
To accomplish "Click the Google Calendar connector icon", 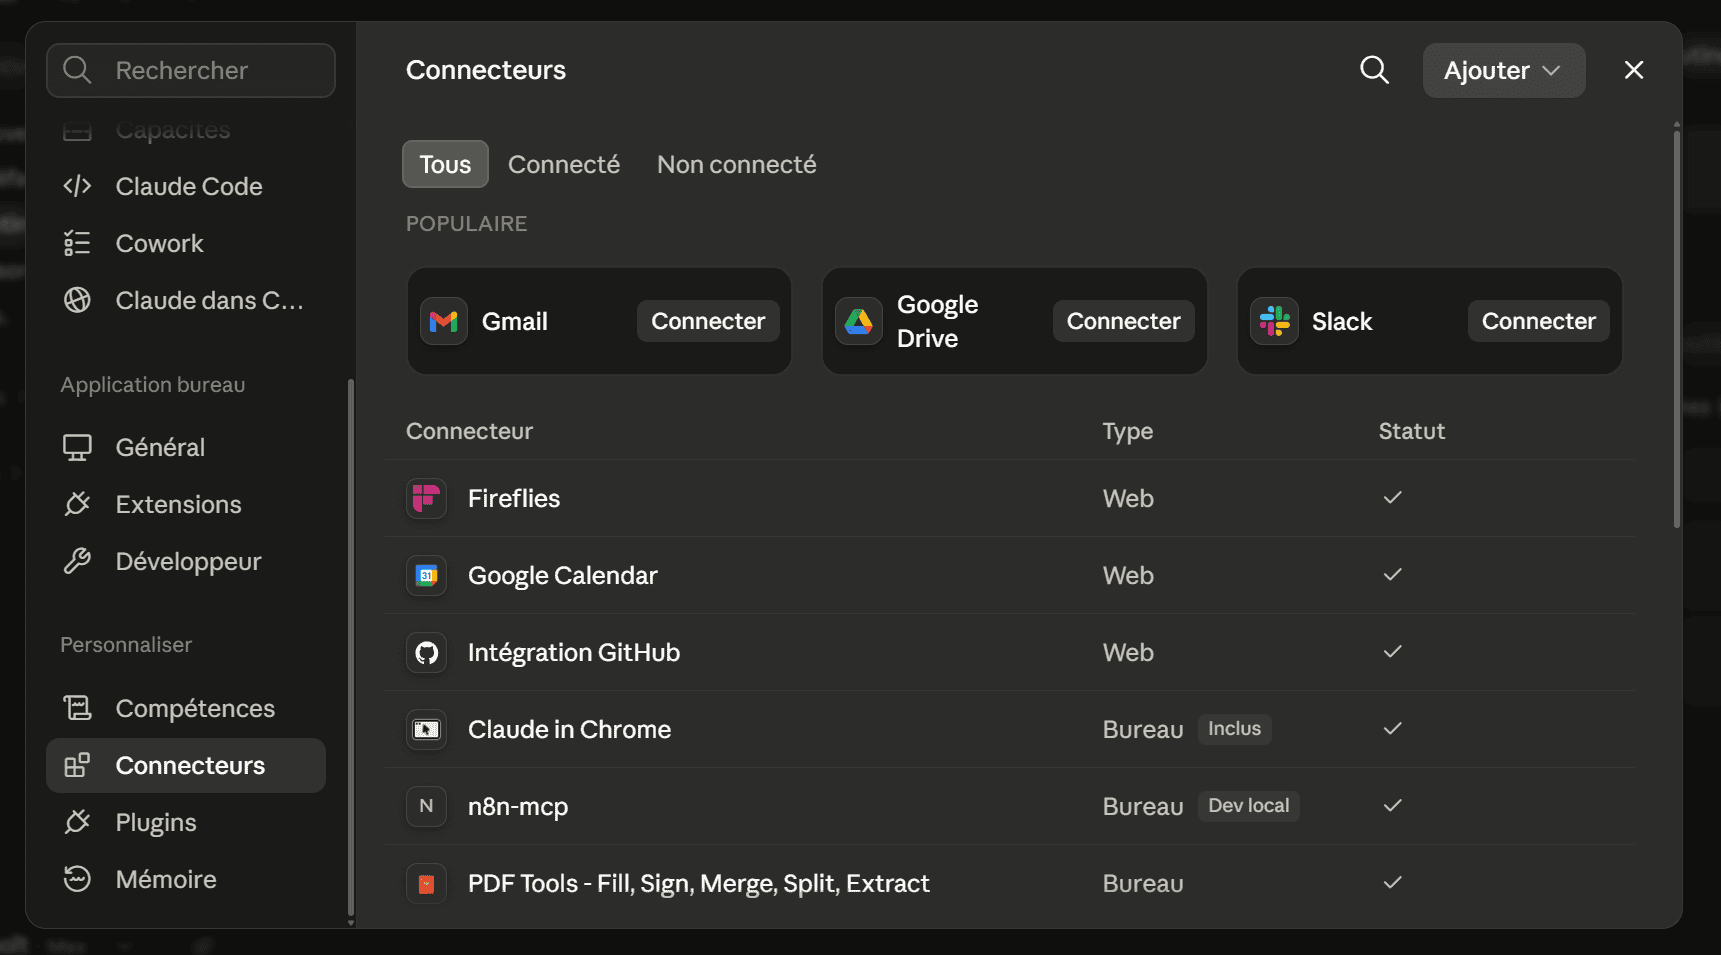I will coord(426,575).
